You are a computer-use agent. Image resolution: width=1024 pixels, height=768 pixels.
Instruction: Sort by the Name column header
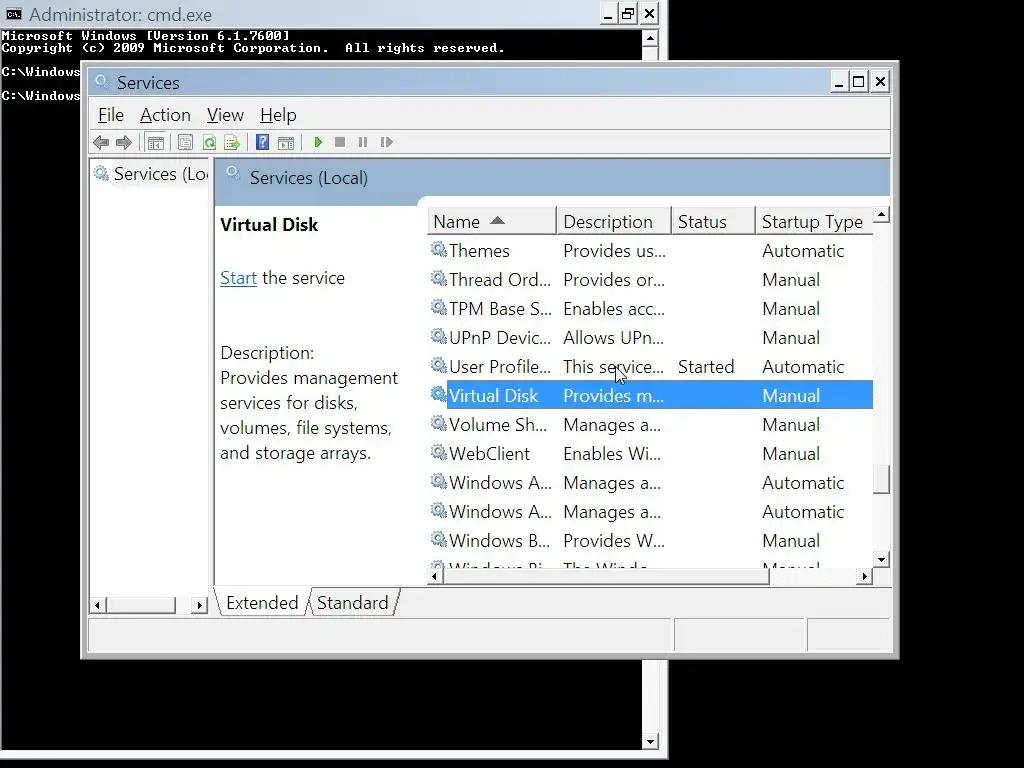(x=492, y=222)
